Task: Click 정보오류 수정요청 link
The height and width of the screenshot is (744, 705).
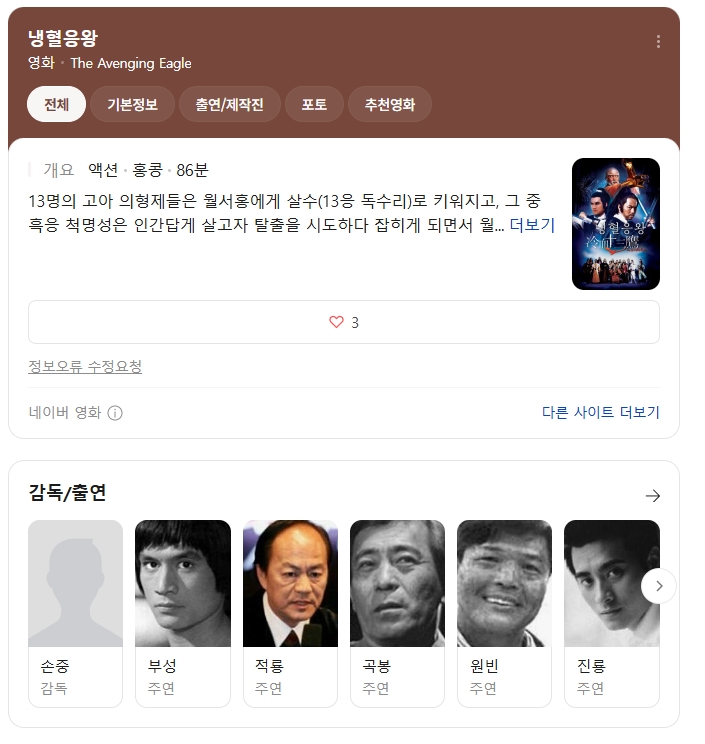Action: (85, 366)
